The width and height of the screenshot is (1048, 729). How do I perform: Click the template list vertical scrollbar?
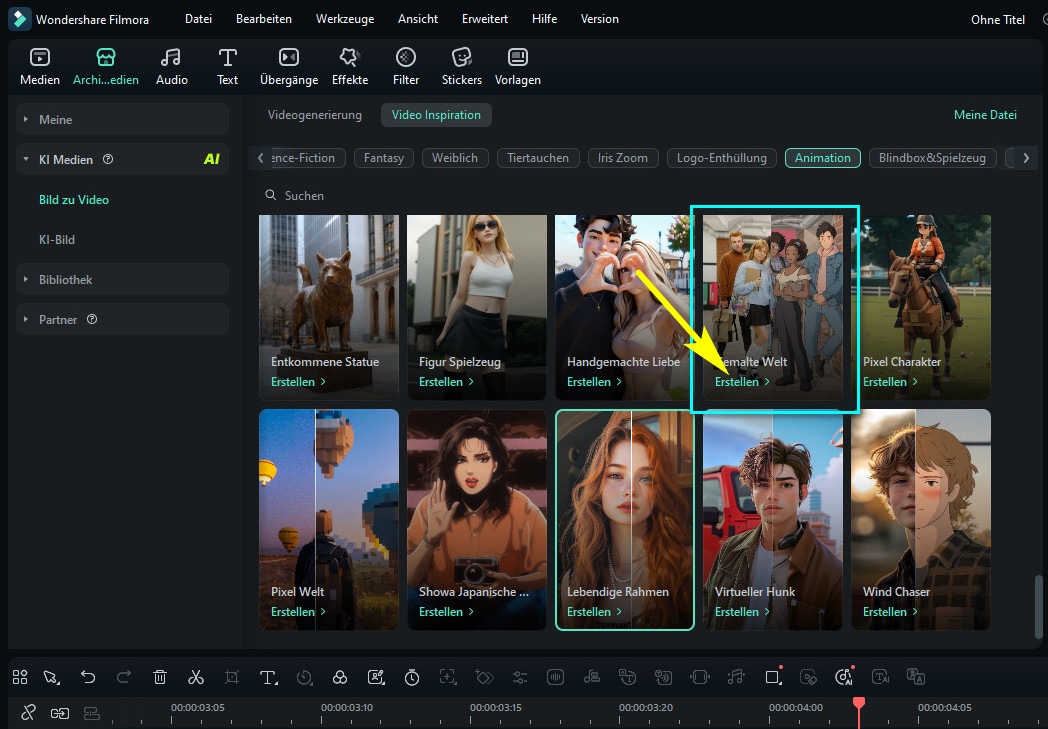tap(1038, 607)
